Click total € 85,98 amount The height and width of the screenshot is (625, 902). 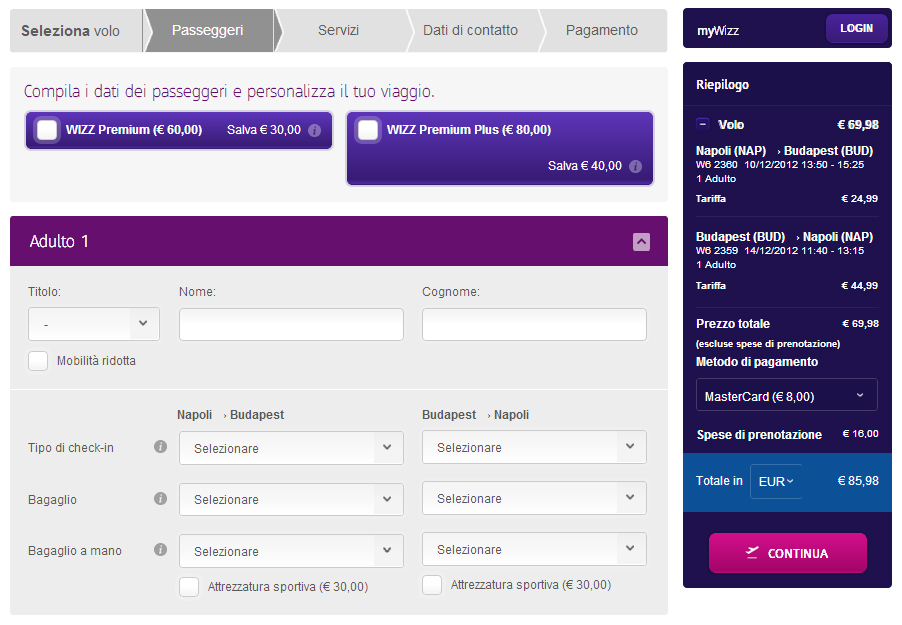click(x=858, y=481)
